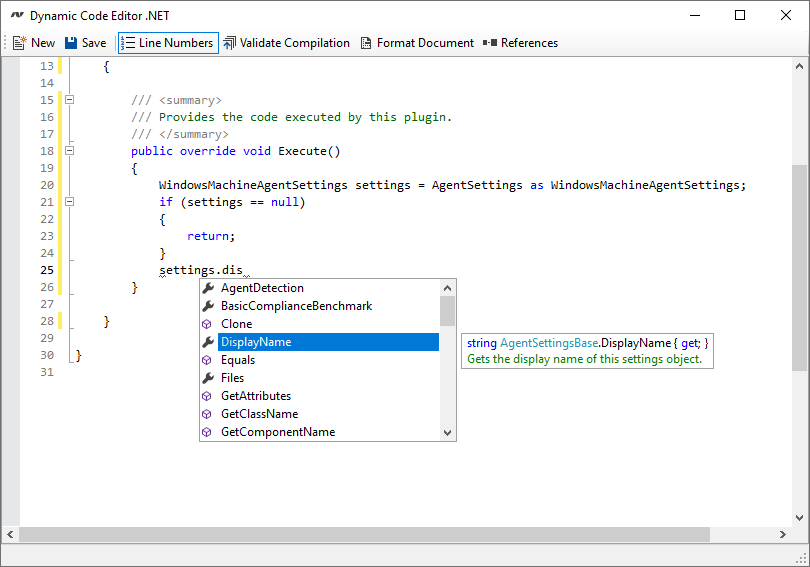
Task: Click the wrench icon beside DisplayName
Action: tap(208, 342)
